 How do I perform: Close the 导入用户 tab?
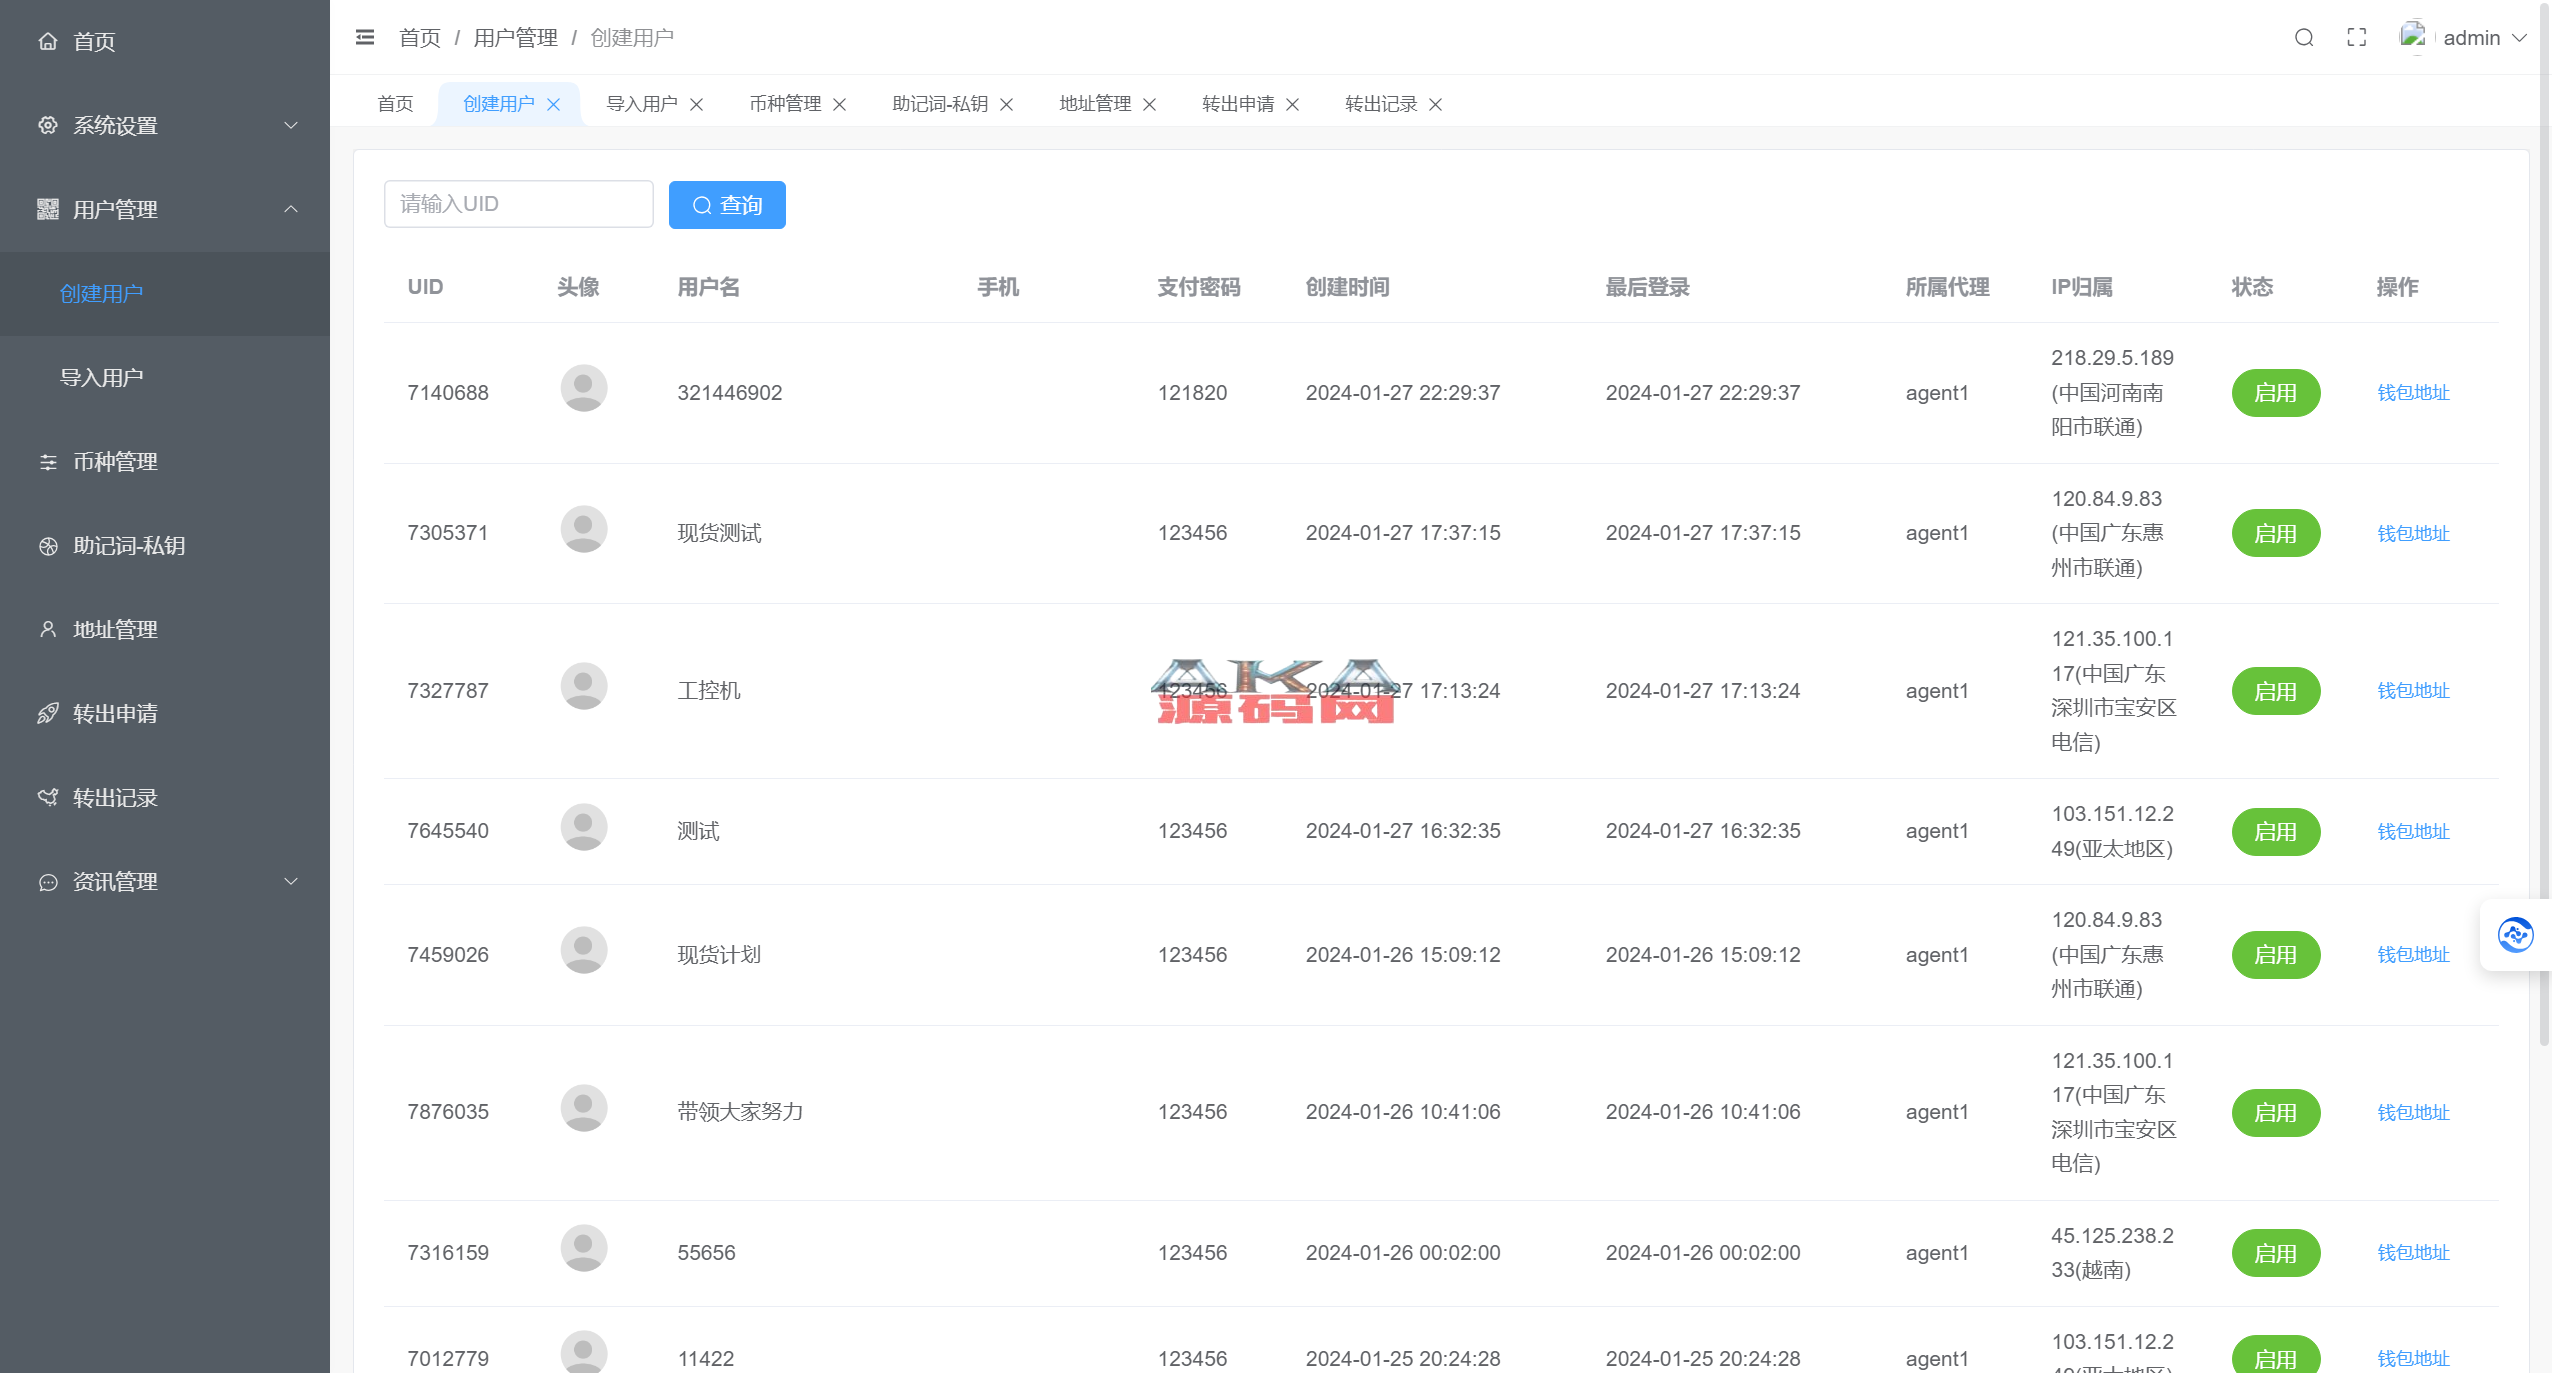pos(697,105)
